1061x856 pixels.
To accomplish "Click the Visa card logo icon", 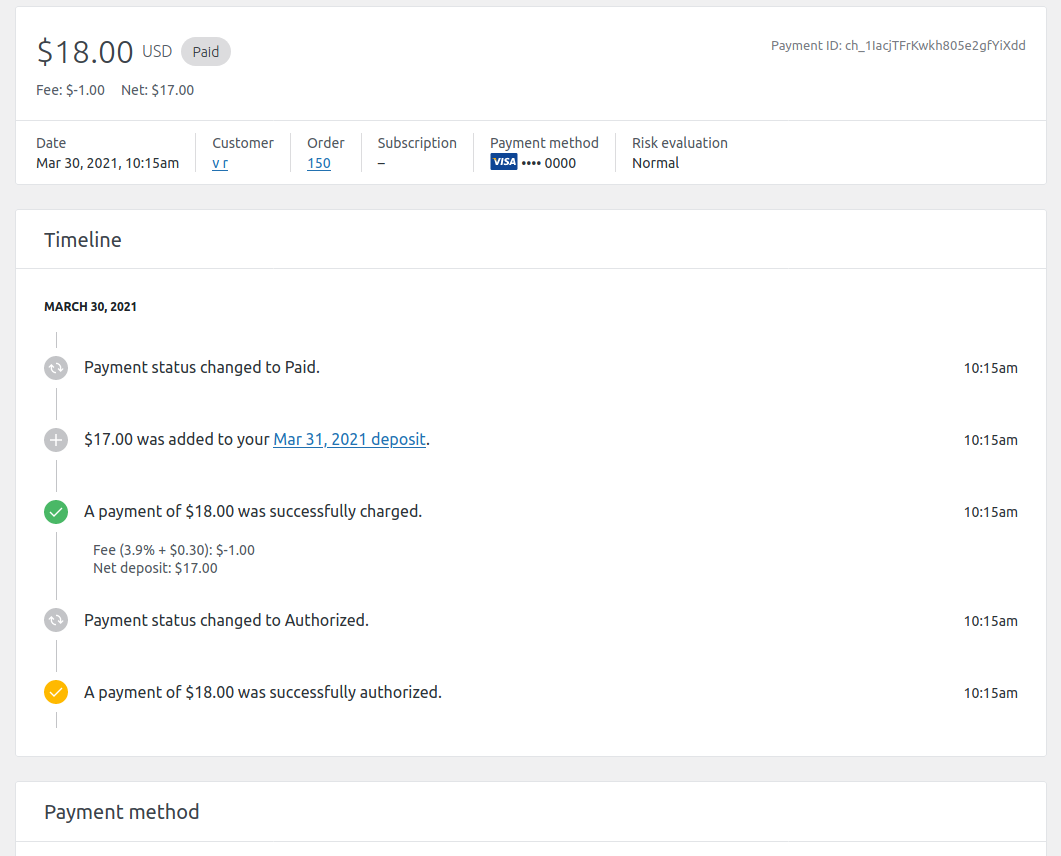I will click(503, 162).
